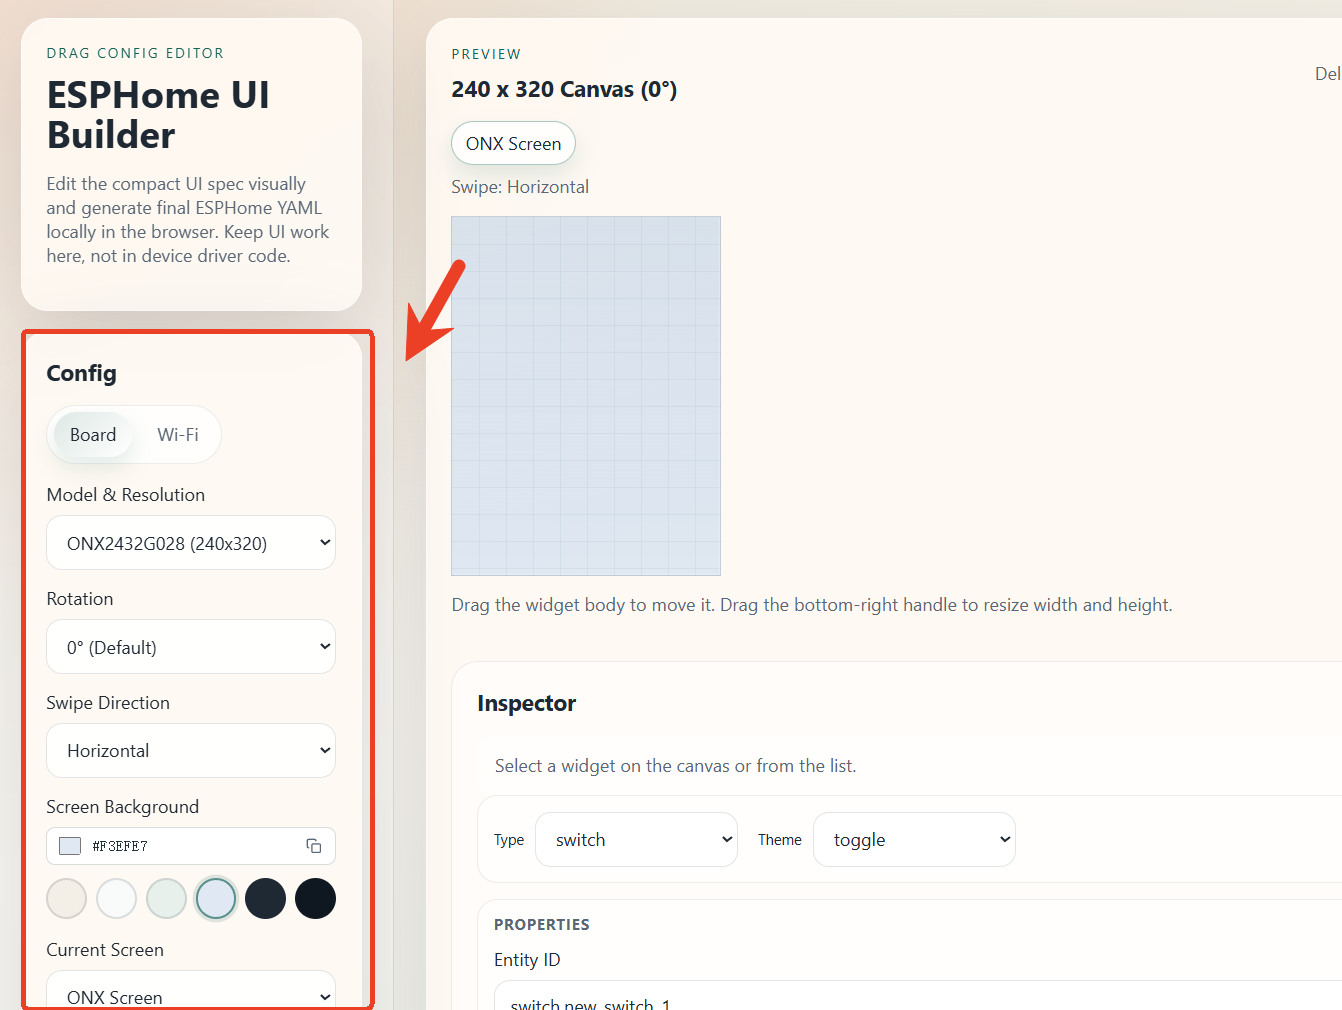Choose the pale green preset swatch
This screenshot has width=1342, height=1010.
click(x=166, y=898)
